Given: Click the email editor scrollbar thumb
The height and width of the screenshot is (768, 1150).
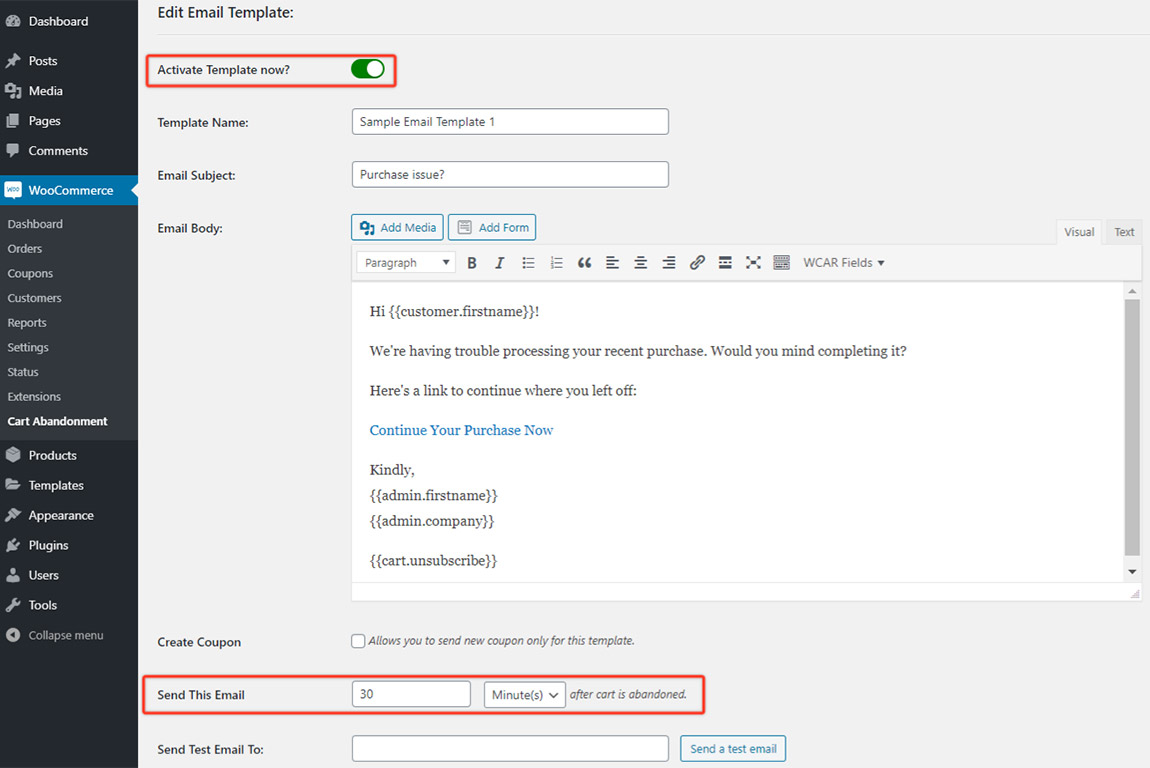Looking at the screenshot, I should pos(1132,428).
